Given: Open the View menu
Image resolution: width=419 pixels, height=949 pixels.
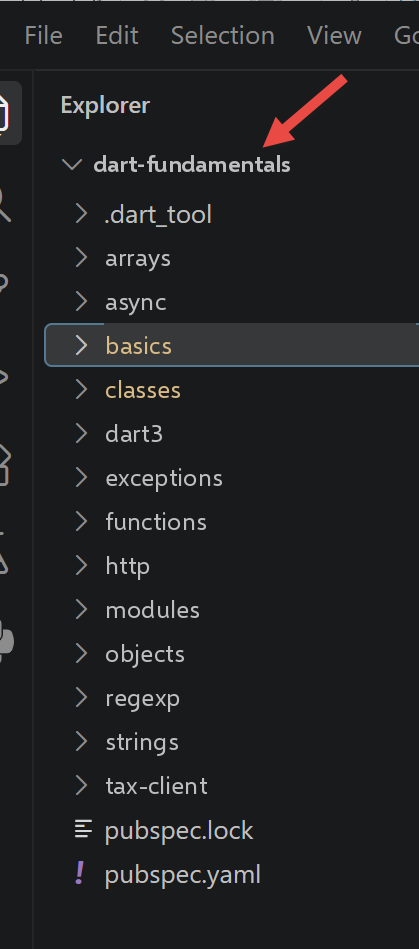Looking at the screenshot, I should [x=334, y=36].
